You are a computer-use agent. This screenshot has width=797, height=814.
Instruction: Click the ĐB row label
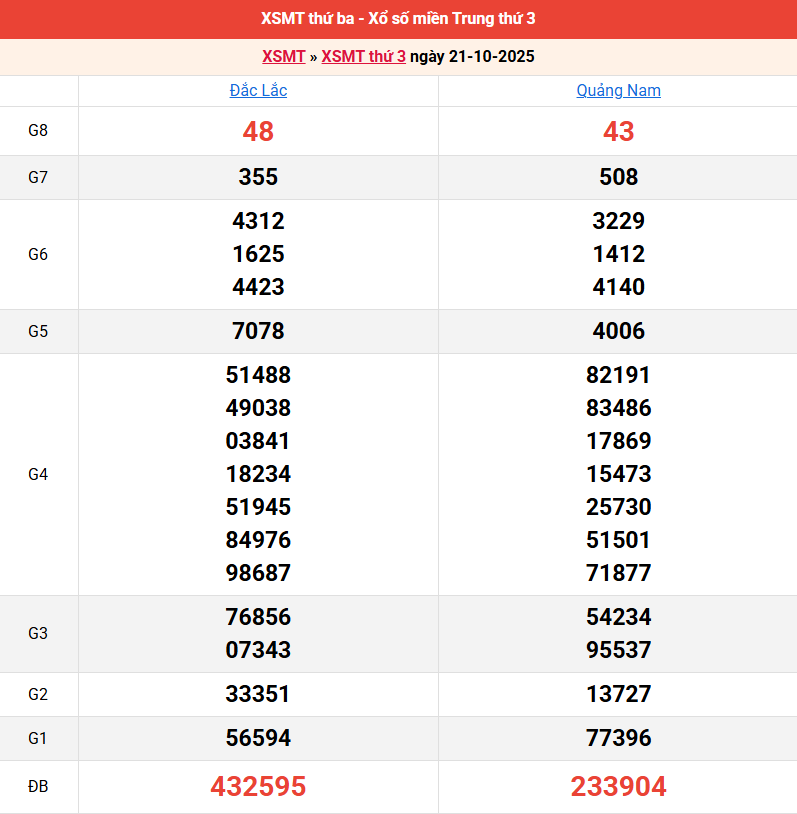click(38, 787)
